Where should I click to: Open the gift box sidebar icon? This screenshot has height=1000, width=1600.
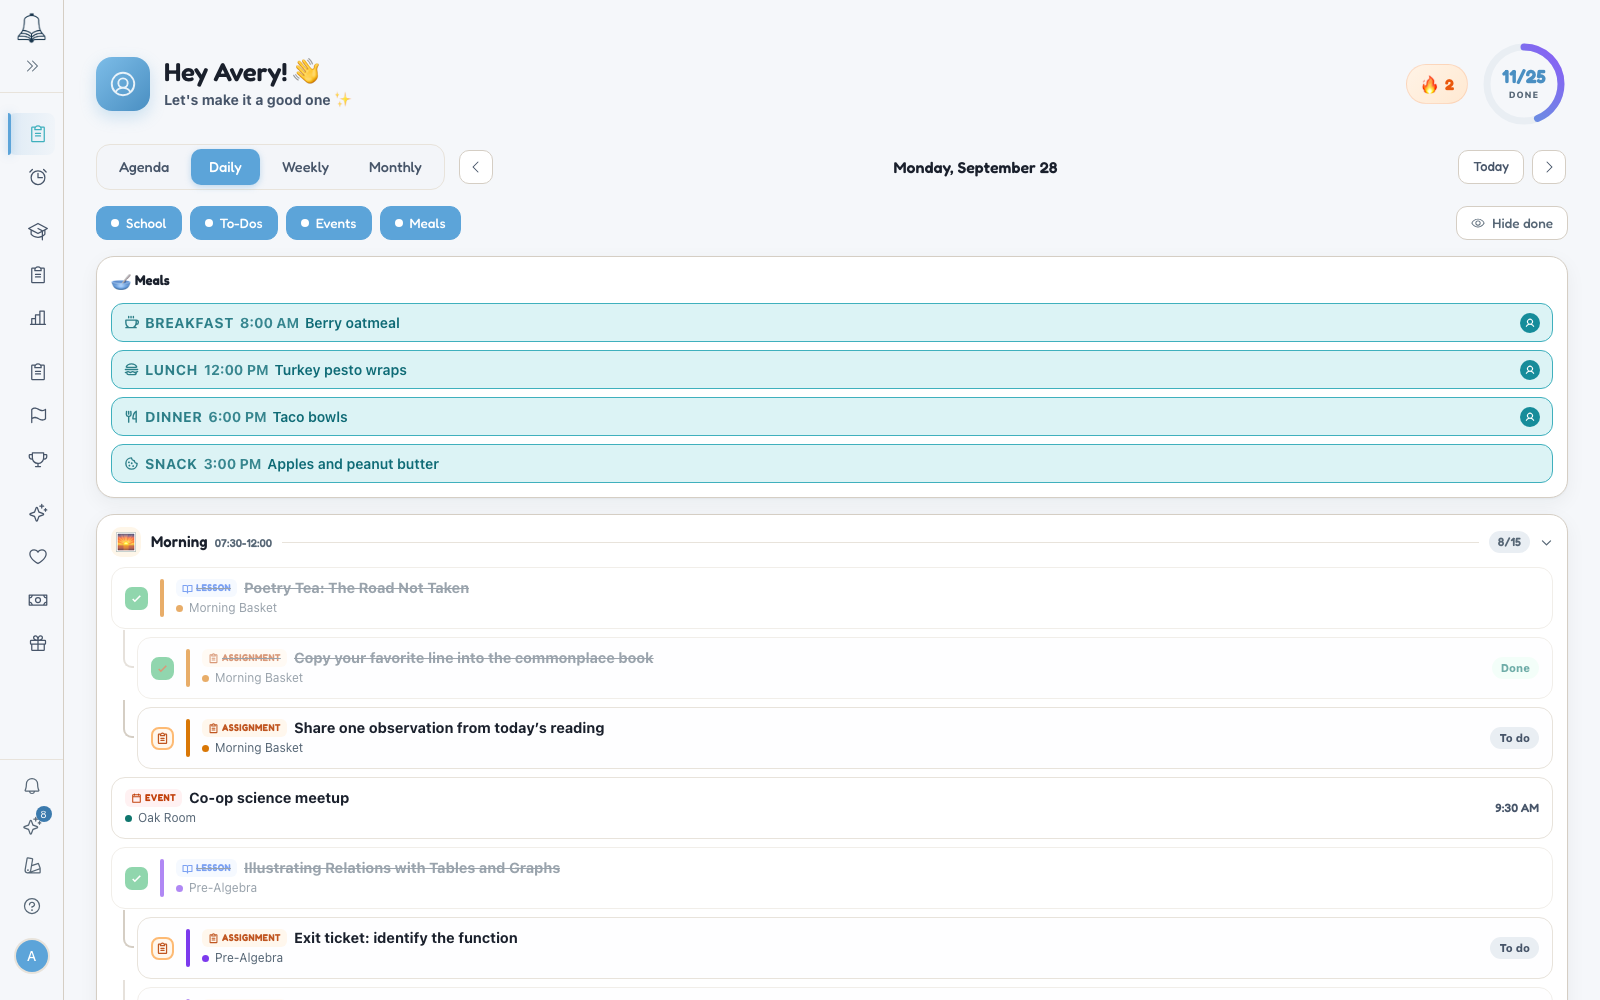[x=38, y=643]
